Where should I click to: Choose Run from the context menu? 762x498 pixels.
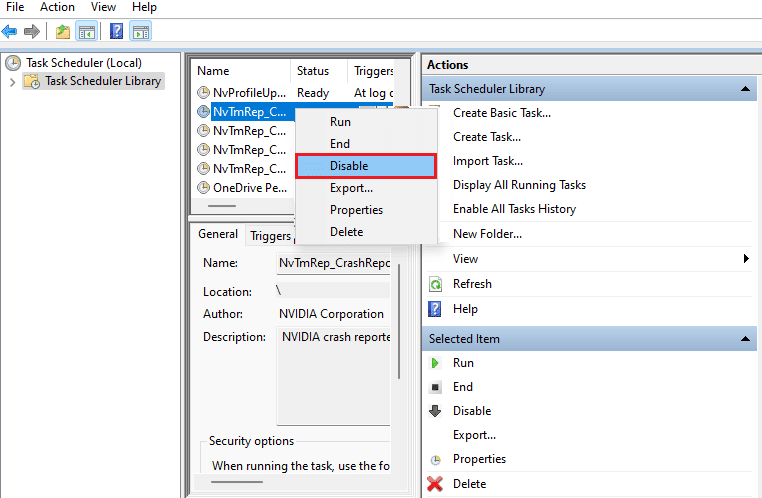click(366, 122)
